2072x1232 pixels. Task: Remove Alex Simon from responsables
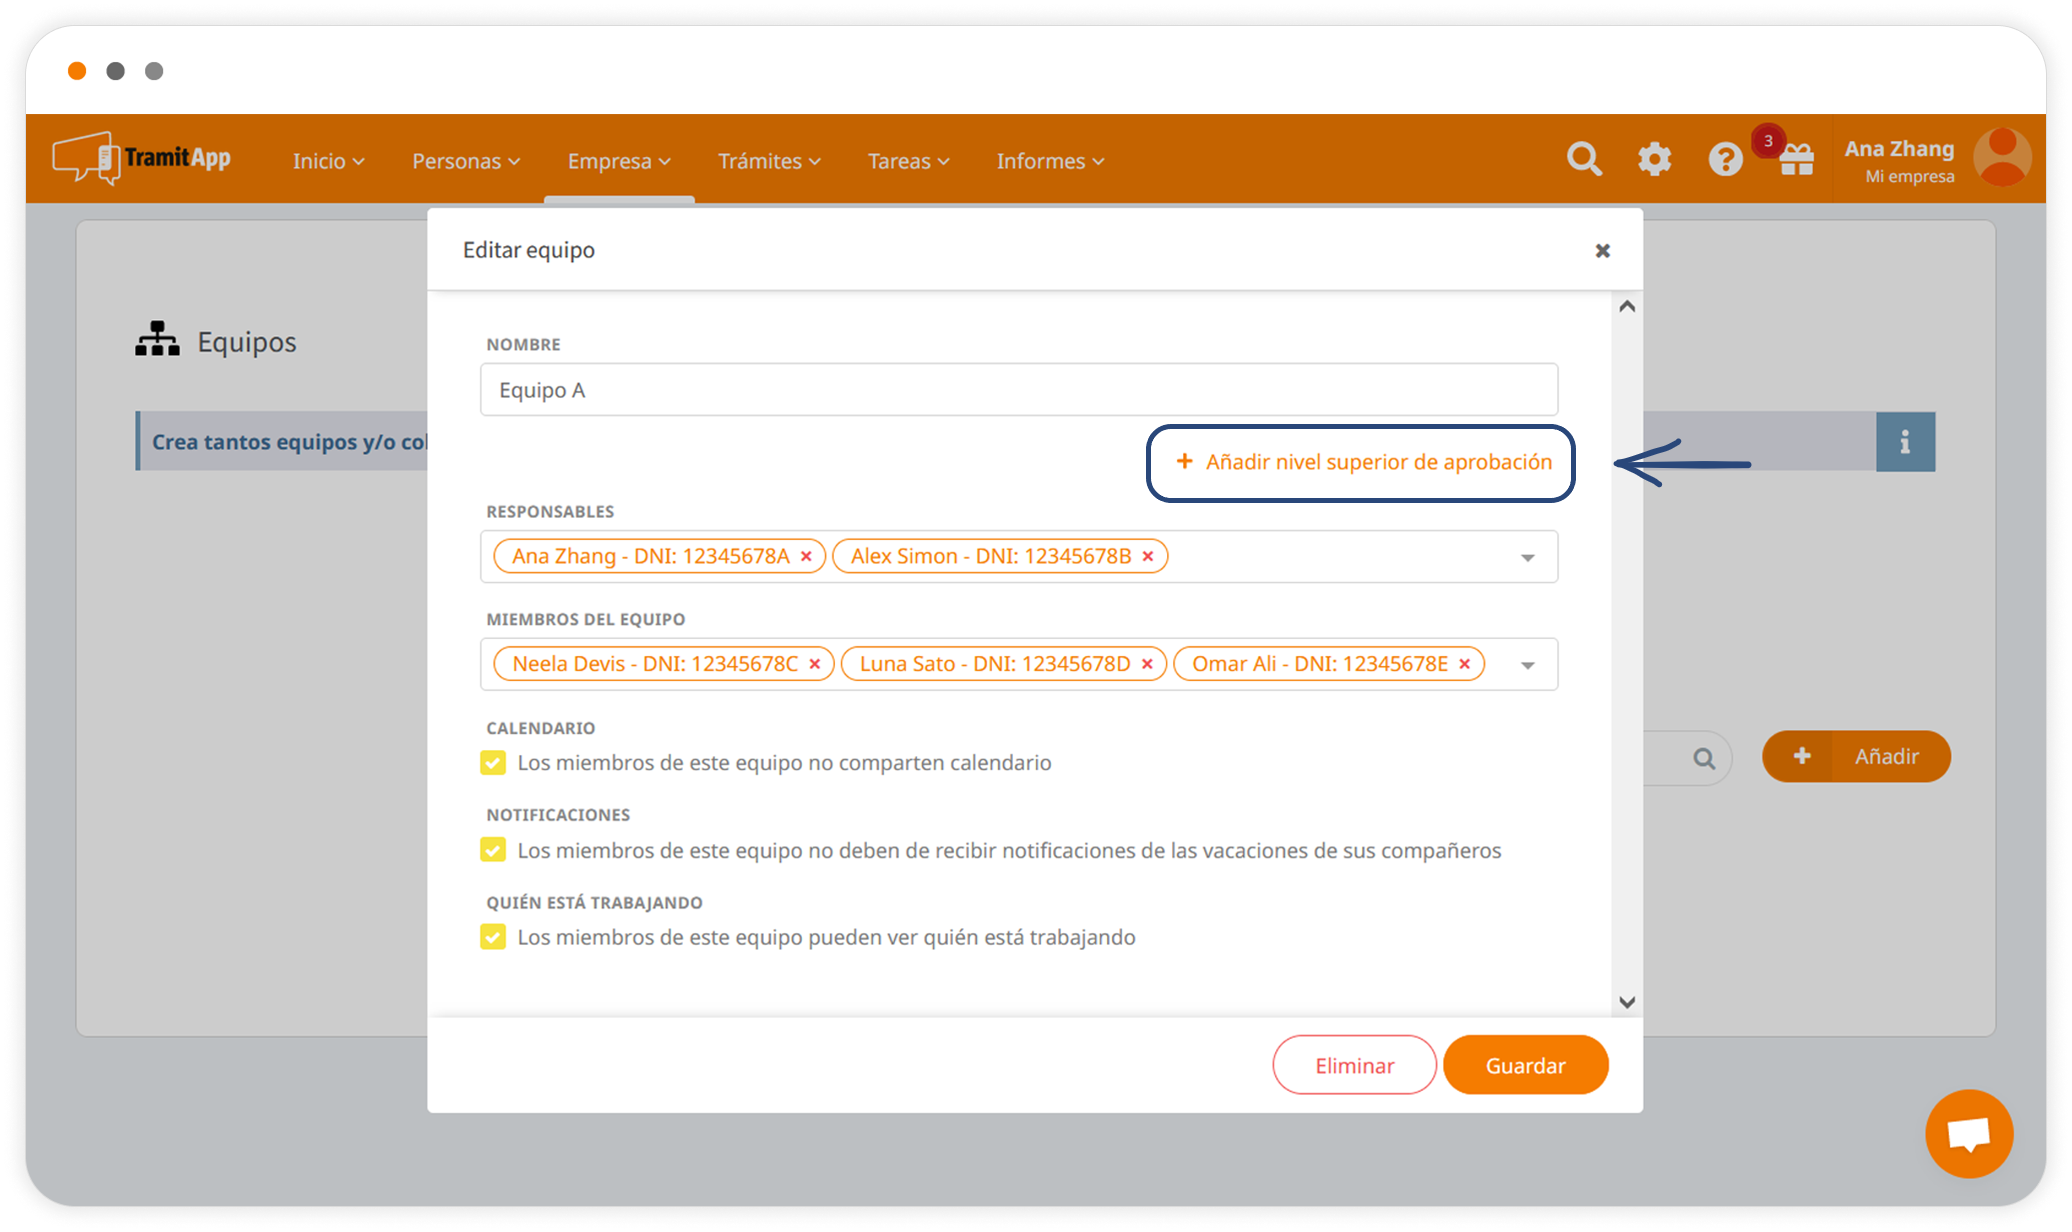tap(1148, 557)
